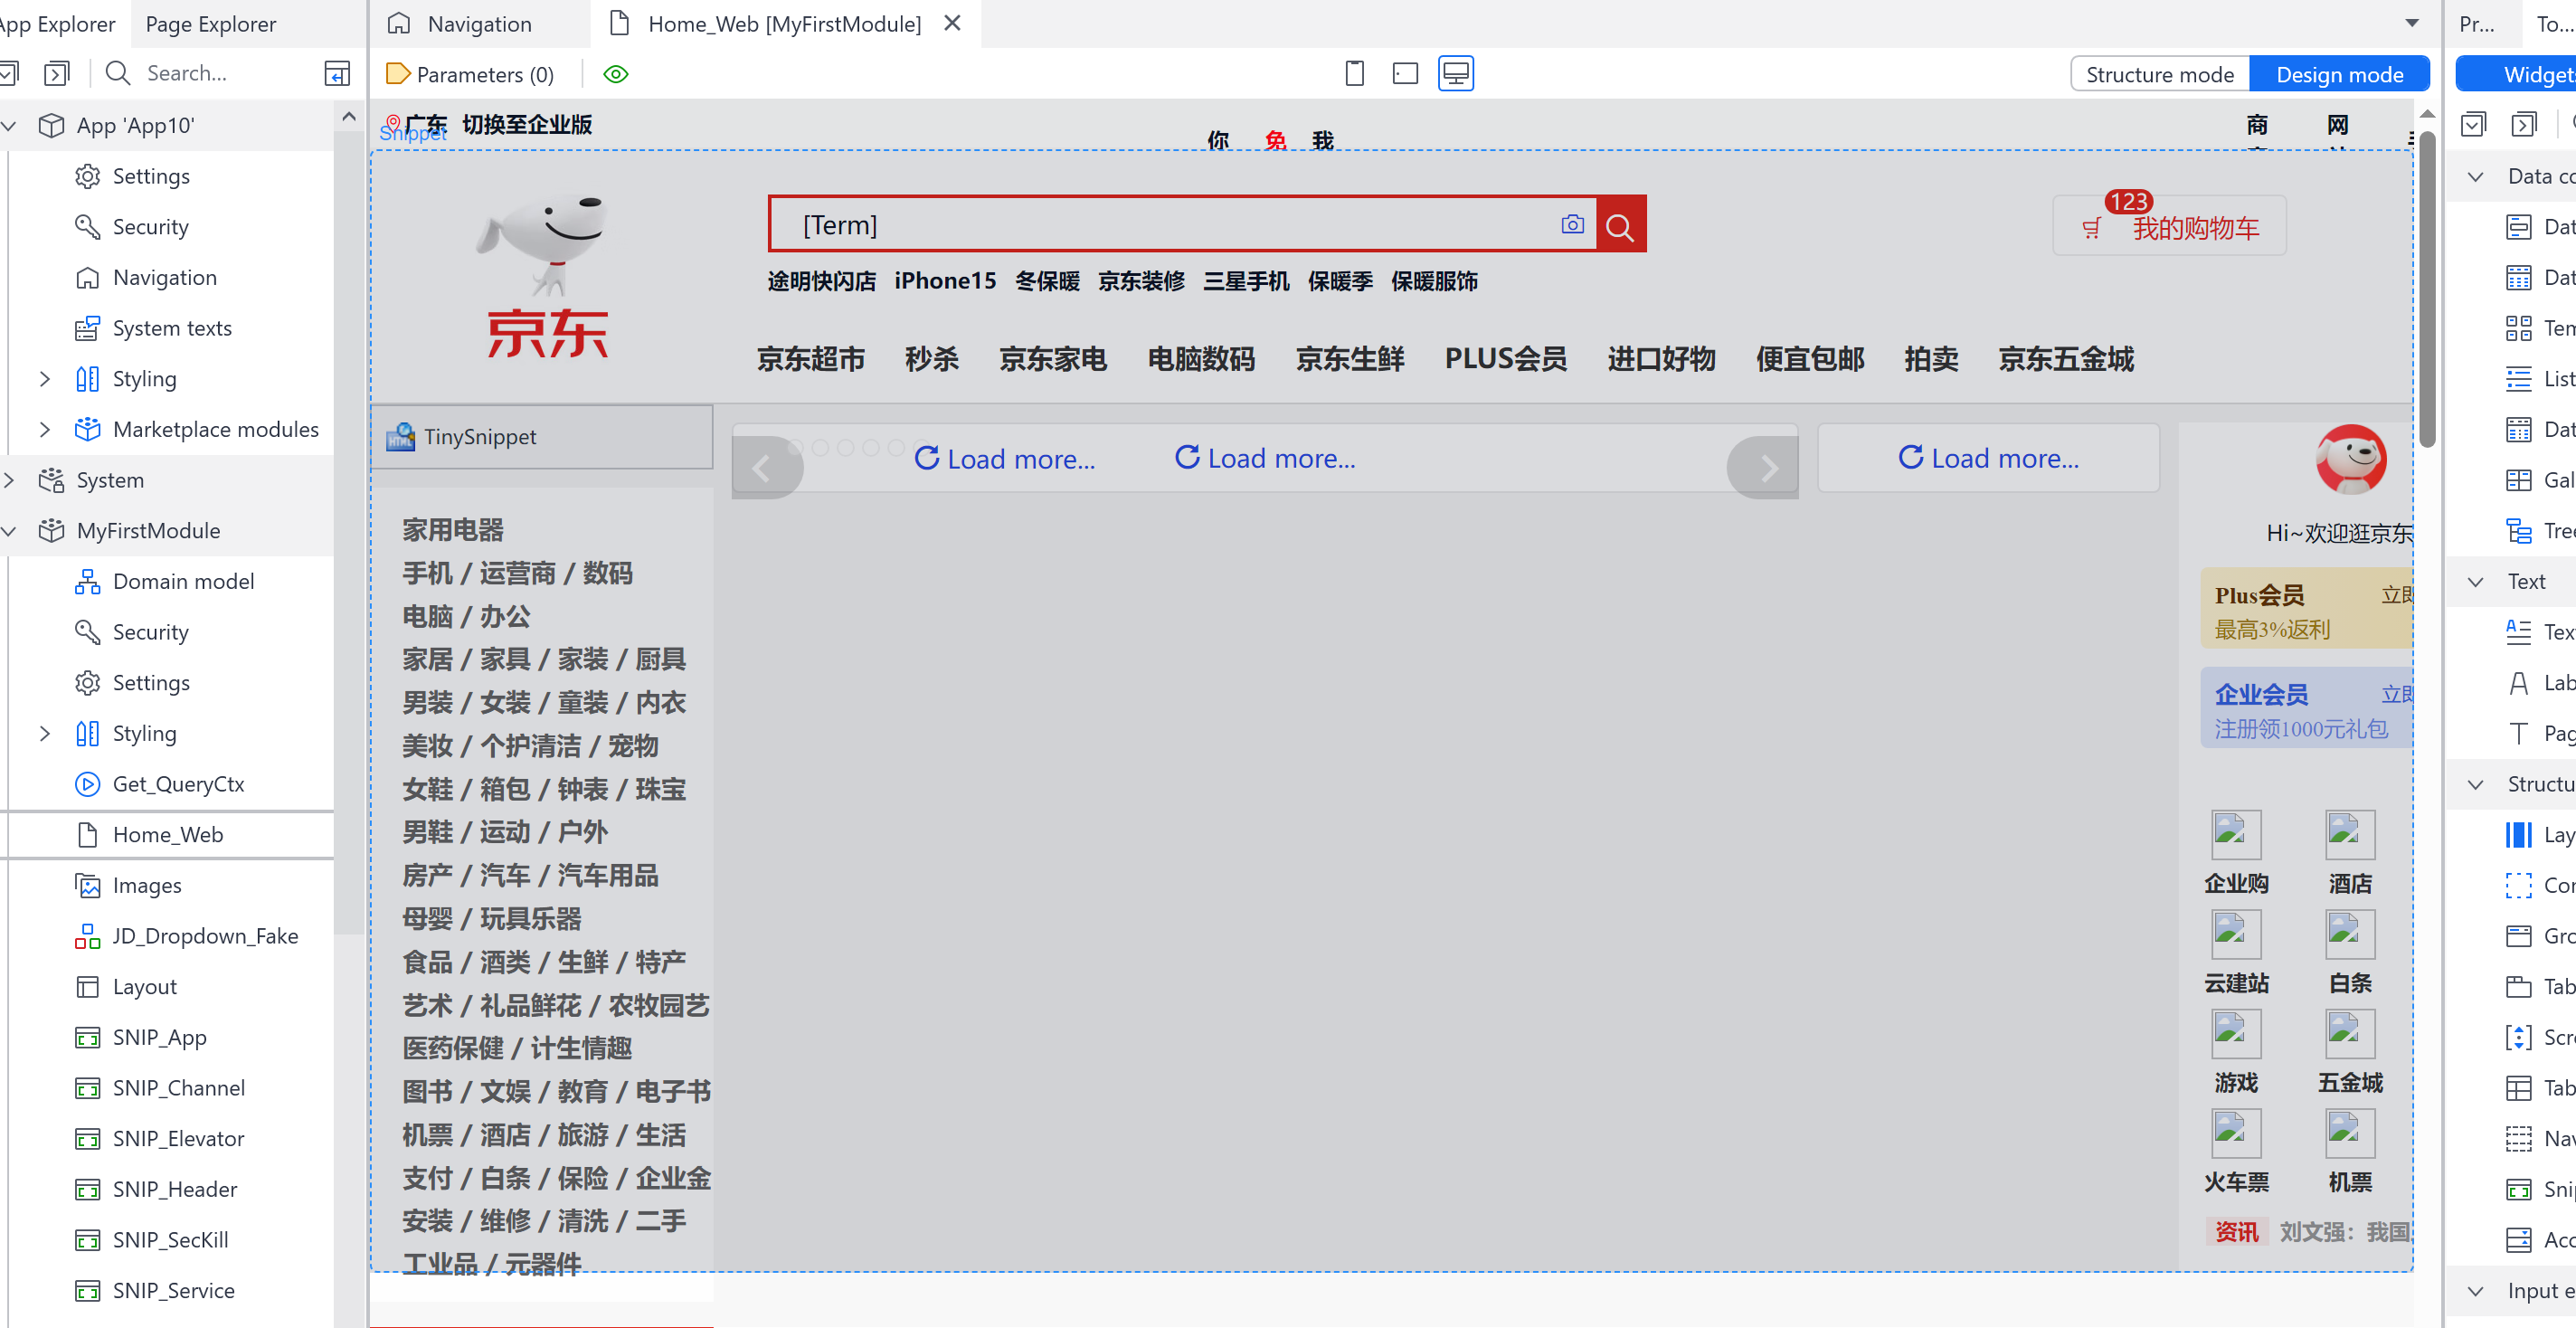Close the Home_Web document tab

[x=953, y=22]
